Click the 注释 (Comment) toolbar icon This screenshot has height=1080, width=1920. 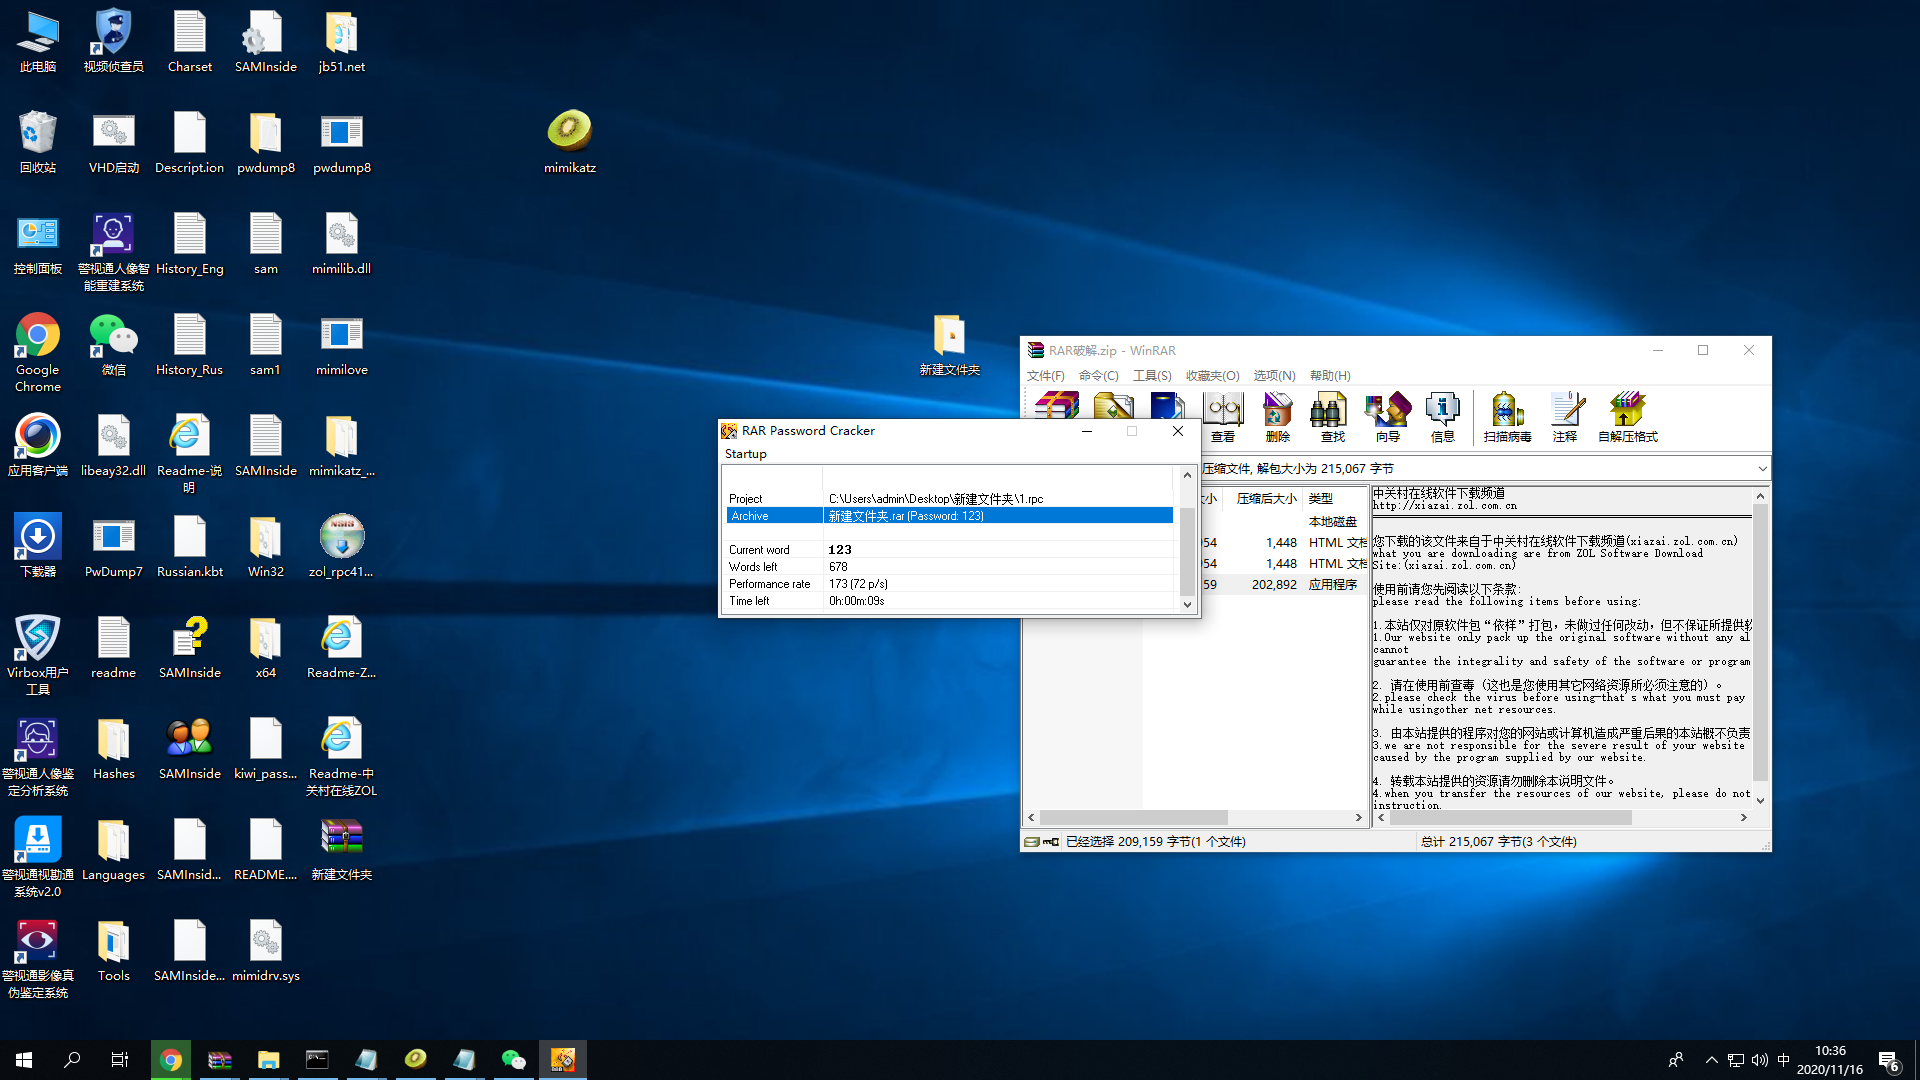pyautogui.click(x=1565, y=415)
